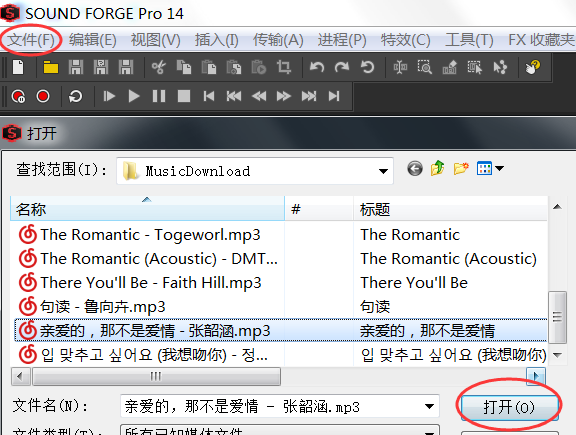Image resolution: width=576 pixels, height=435 pixels.
Task: Open file using the yellow folder icon
Action: pos(51,67)
